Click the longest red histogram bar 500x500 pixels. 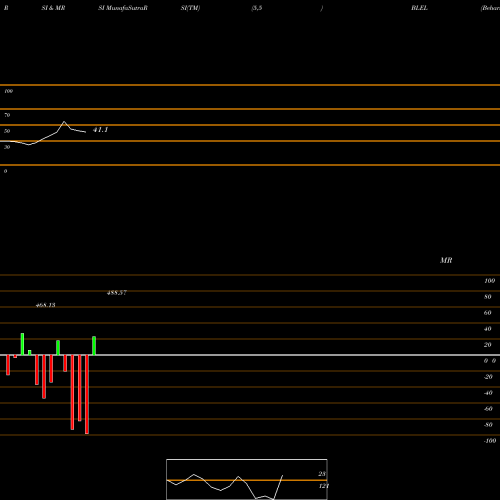pyautogui.click(x=87, y=394)
